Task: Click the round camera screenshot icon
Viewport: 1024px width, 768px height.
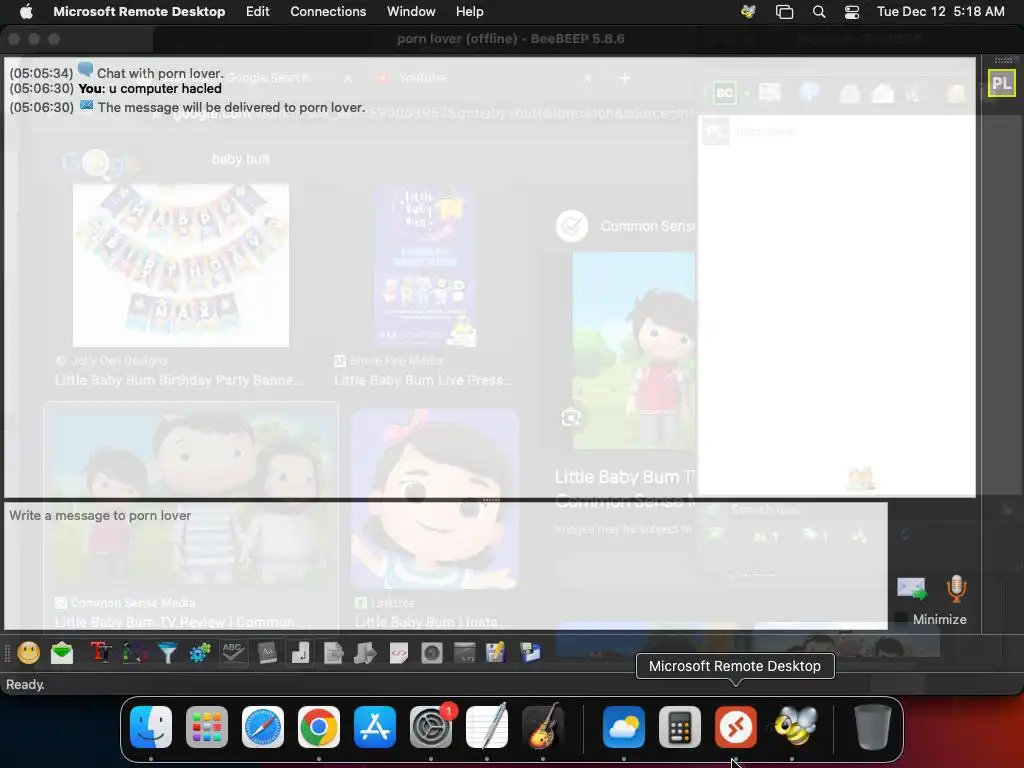Action: click(x=432, y=652)
